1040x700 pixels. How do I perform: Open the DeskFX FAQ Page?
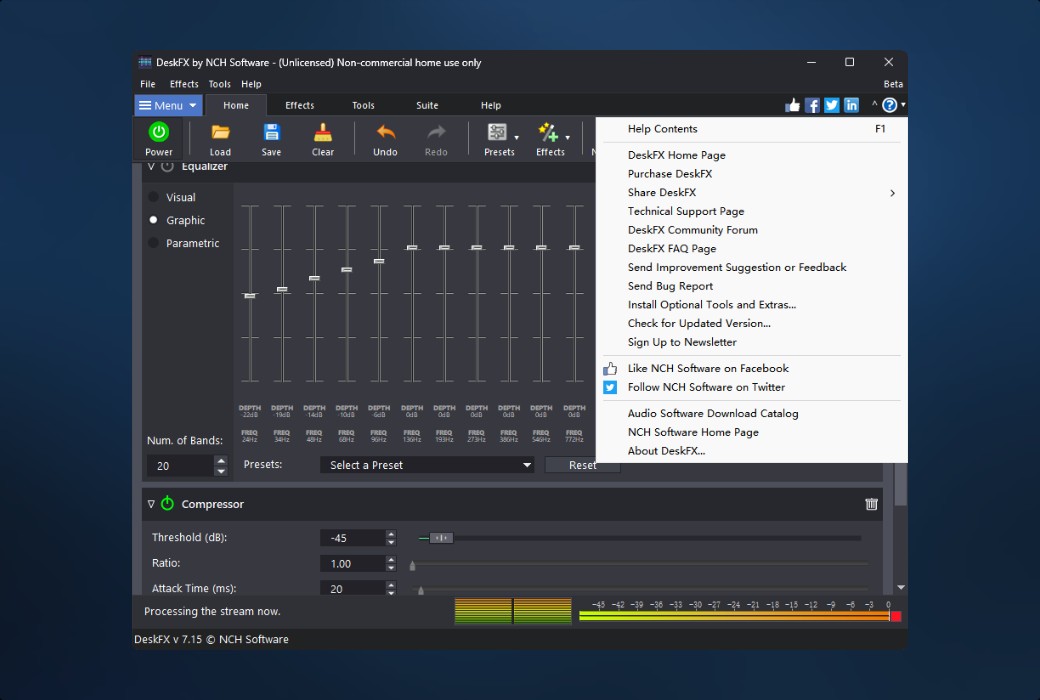pyautogui.click(x=670, y=248)
